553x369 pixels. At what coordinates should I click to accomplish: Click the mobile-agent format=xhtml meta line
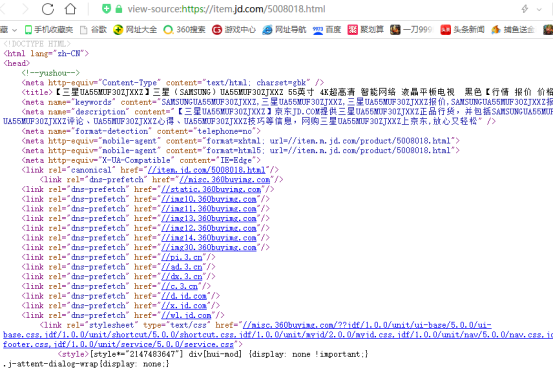pyautogui.click(x=241, y=141)
